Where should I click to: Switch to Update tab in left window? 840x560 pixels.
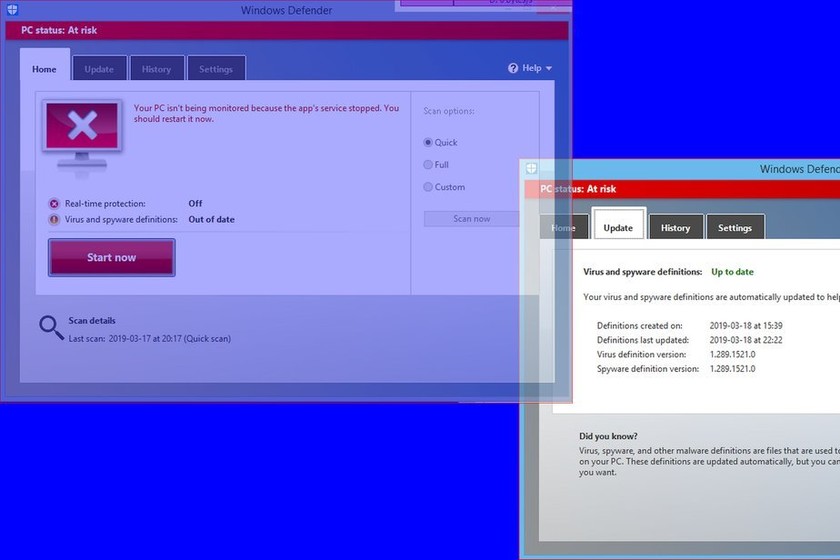click(99, 69)
